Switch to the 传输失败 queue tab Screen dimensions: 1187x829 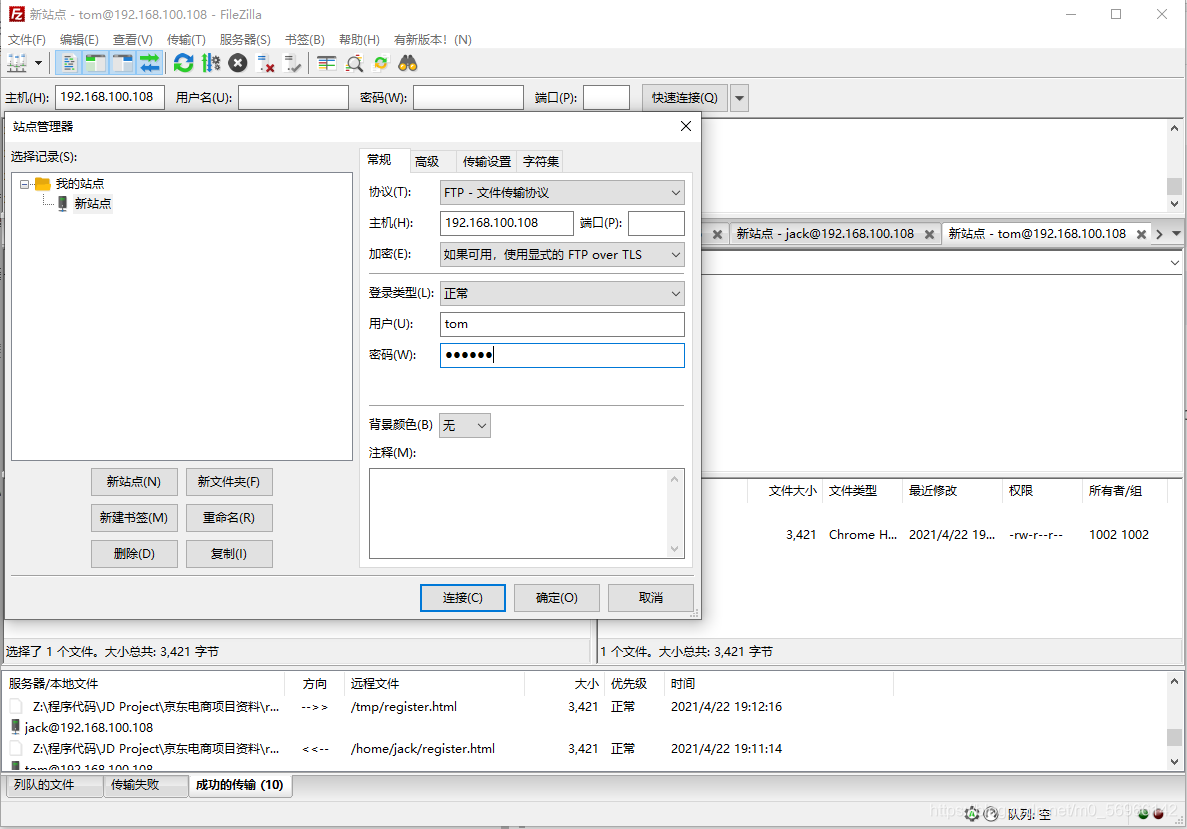click(146, 785)
